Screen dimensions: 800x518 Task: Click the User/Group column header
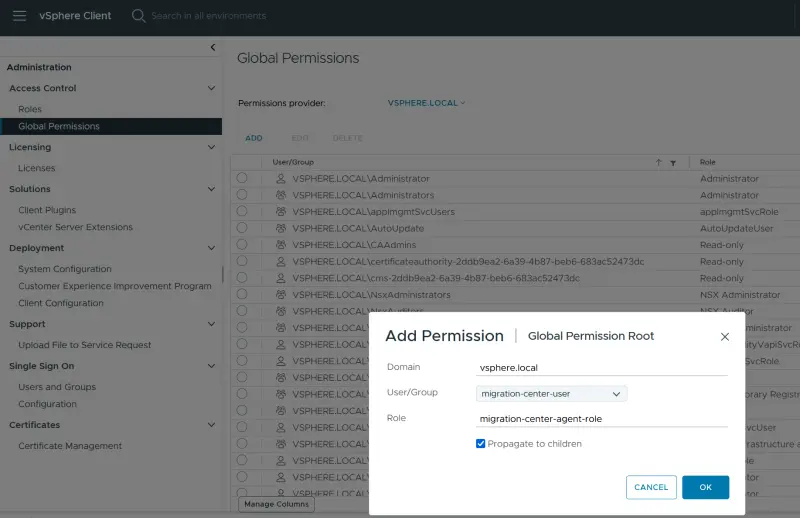click(x=293, y=162)
